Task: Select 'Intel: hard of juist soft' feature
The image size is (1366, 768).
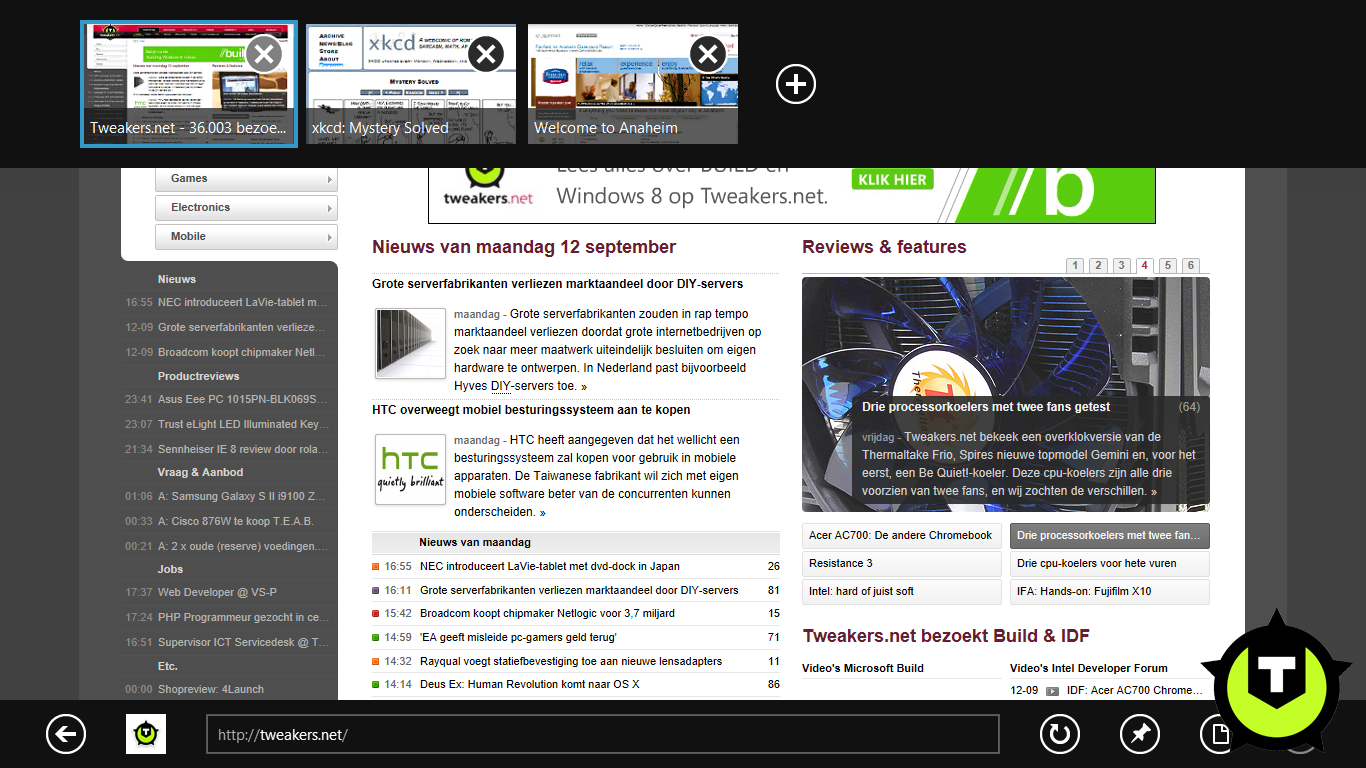Action: (x=901, y=592)
